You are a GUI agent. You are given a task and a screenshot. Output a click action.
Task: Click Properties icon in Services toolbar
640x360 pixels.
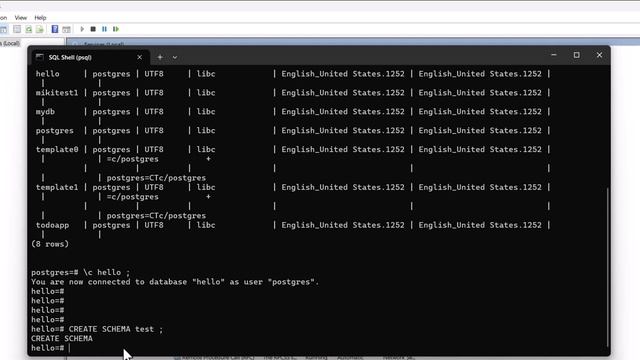(17, 29)
